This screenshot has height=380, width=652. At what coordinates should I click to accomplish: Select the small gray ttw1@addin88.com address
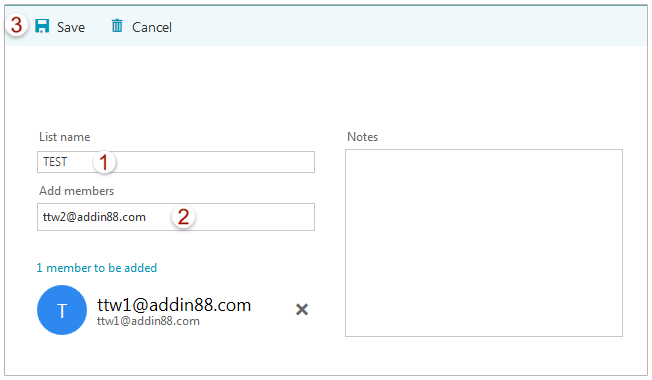coord(148,321)
